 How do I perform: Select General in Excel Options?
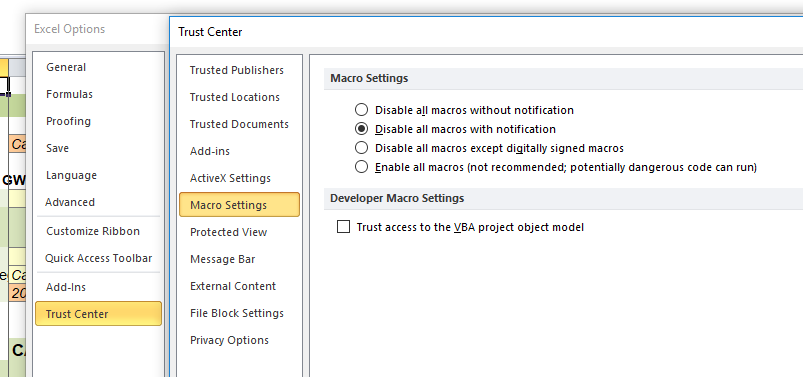pyautogui.click(x=66, y=67)
